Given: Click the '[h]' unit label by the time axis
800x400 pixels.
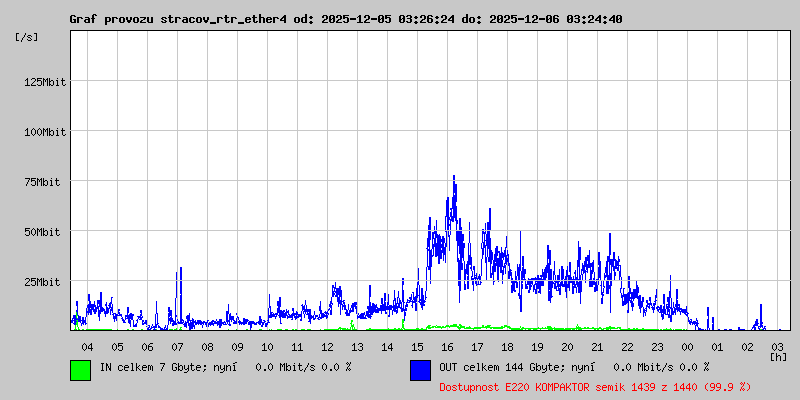Looking at the screenshot, I should [778, 357].
